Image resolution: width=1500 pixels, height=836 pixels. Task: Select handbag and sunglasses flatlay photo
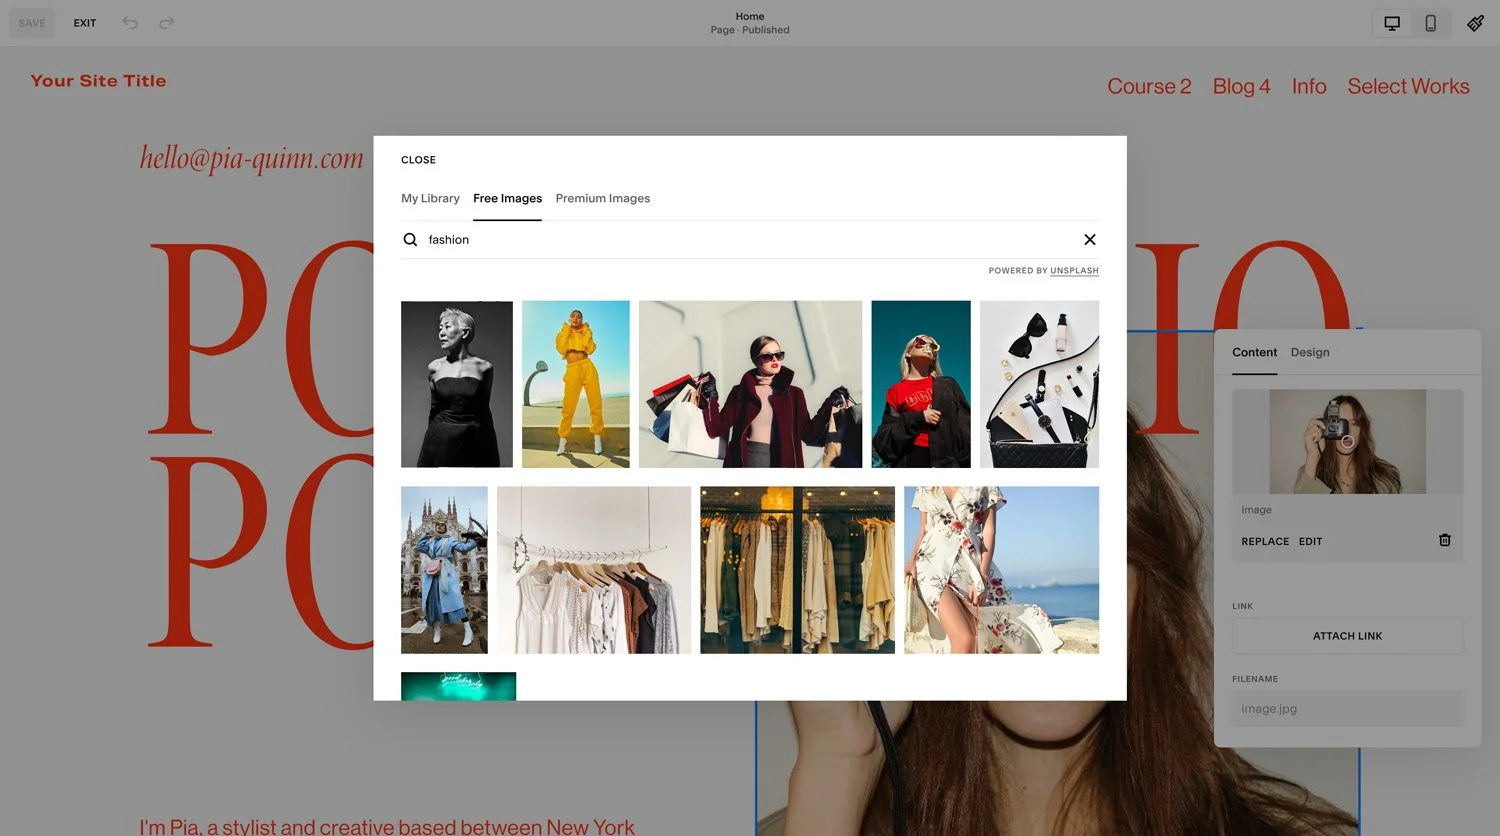(x=1039, y=384)
